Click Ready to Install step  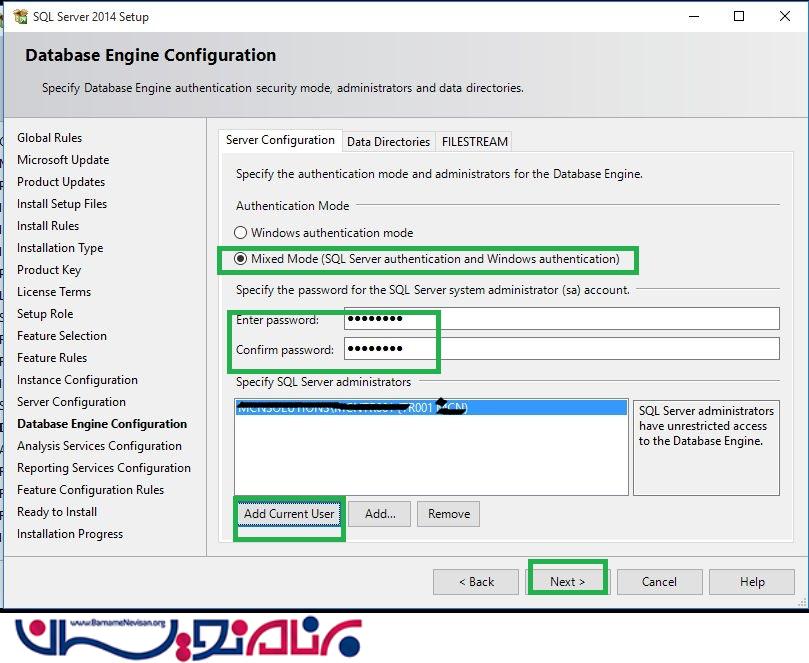[57, 512]
